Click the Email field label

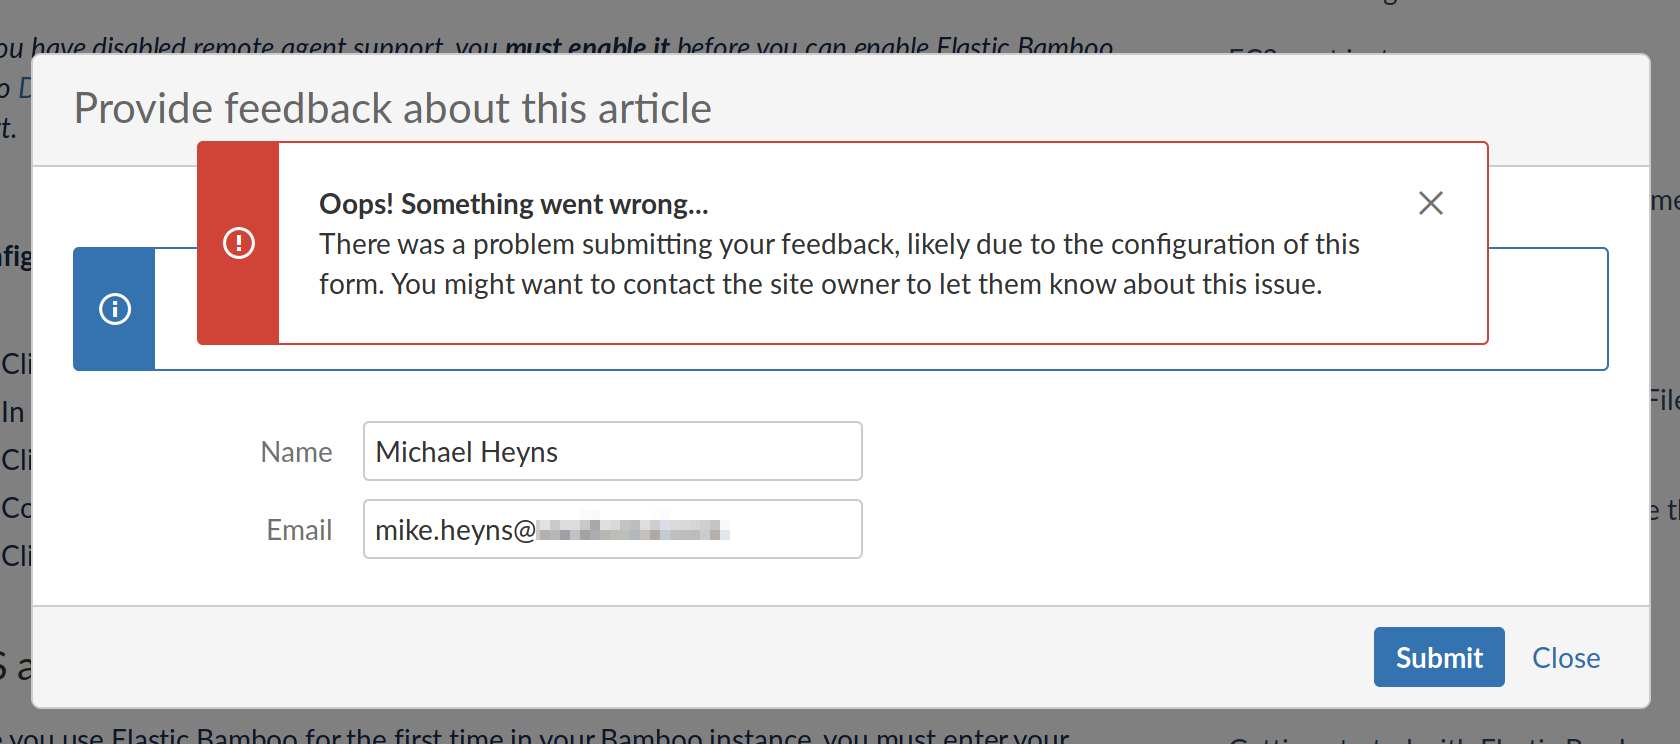point(299,530)
